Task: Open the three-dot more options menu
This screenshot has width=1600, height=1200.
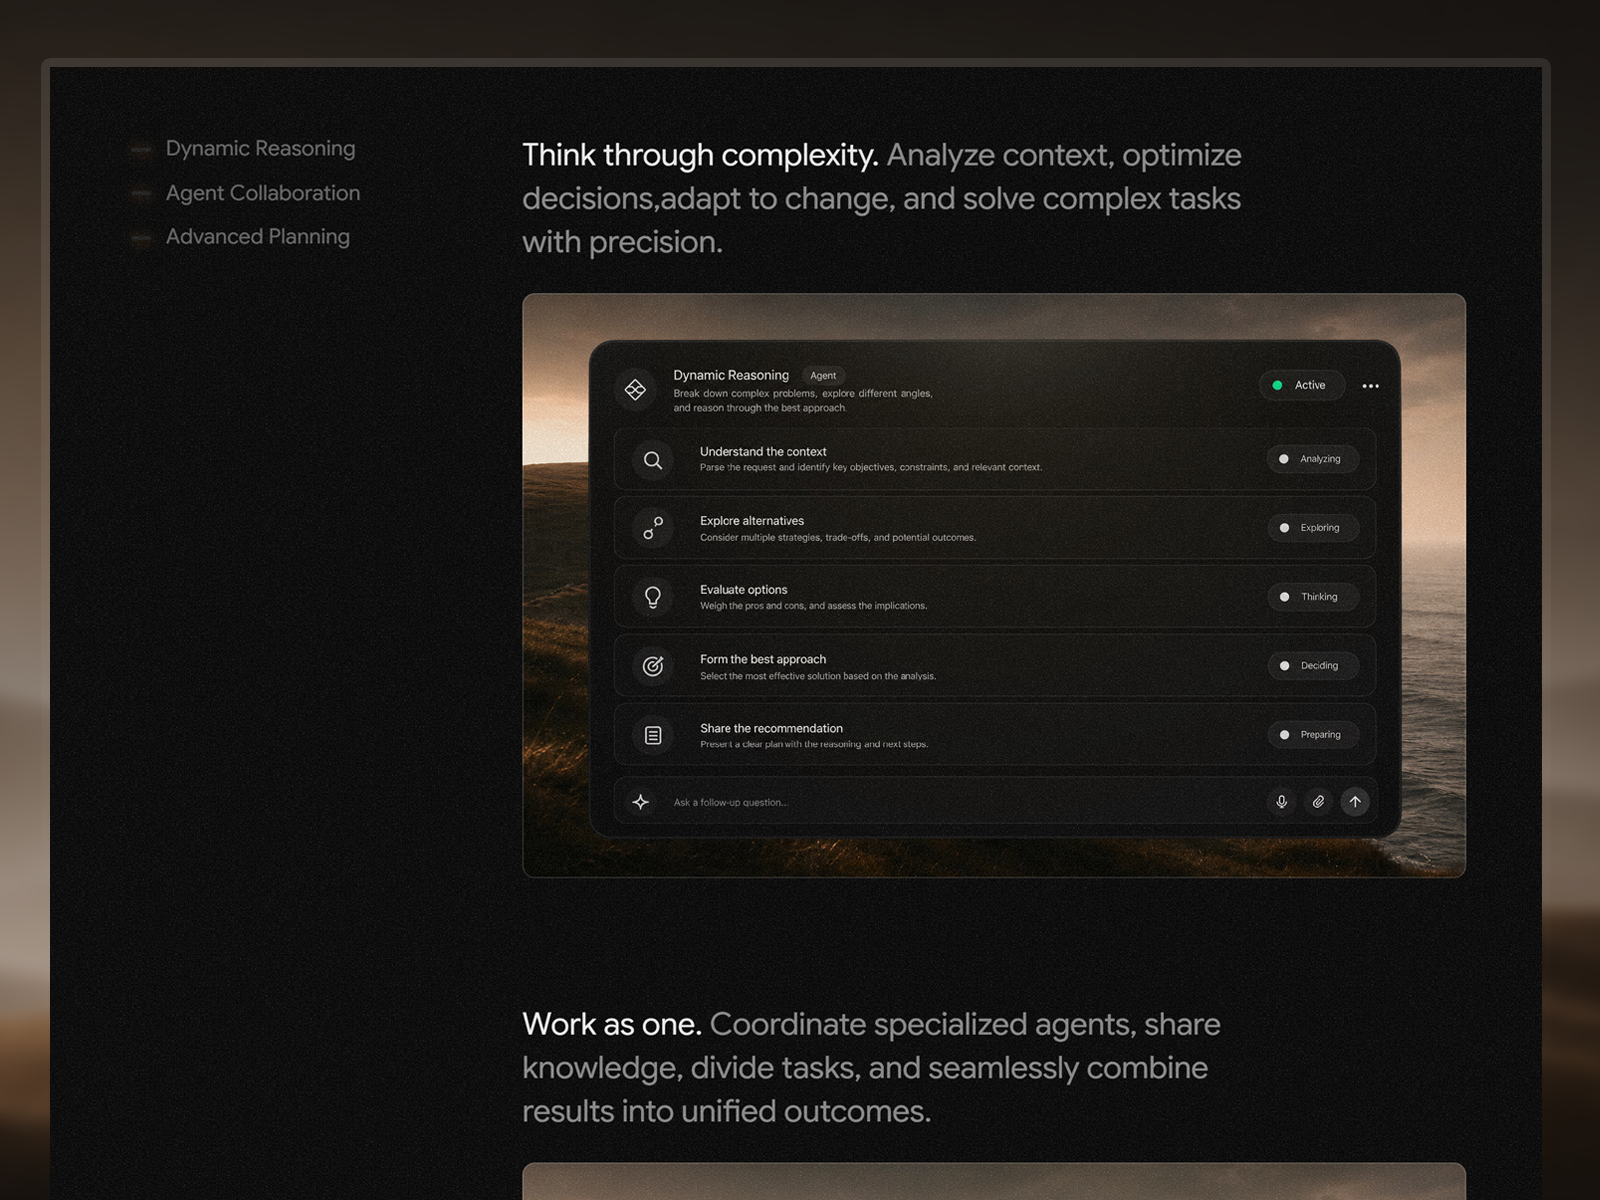Action: (x=1371, y=386)
